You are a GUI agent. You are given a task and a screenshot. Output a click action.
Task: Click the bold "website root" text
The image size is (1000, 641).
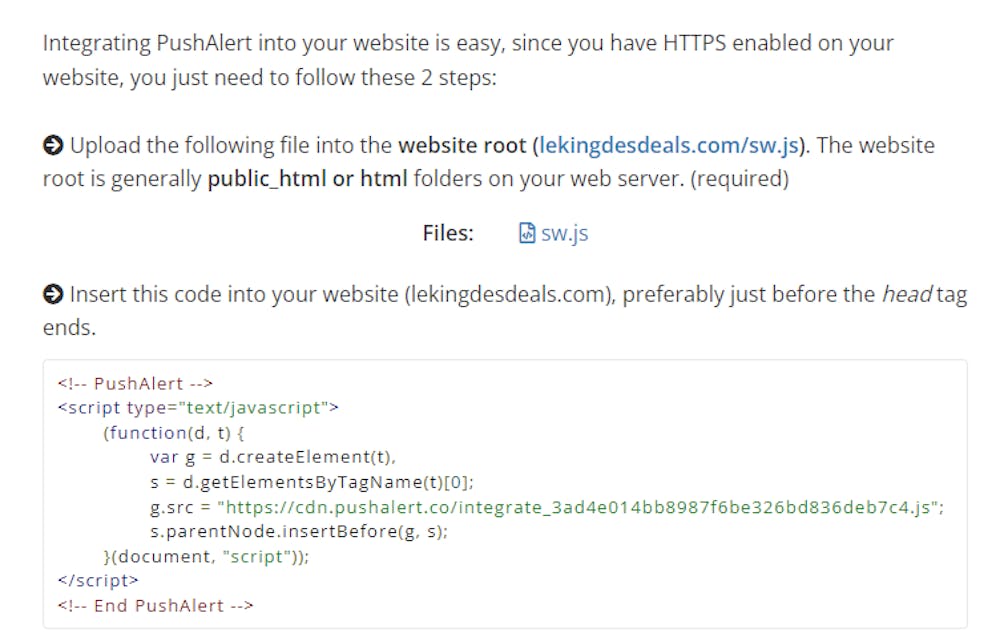point(461,145)
